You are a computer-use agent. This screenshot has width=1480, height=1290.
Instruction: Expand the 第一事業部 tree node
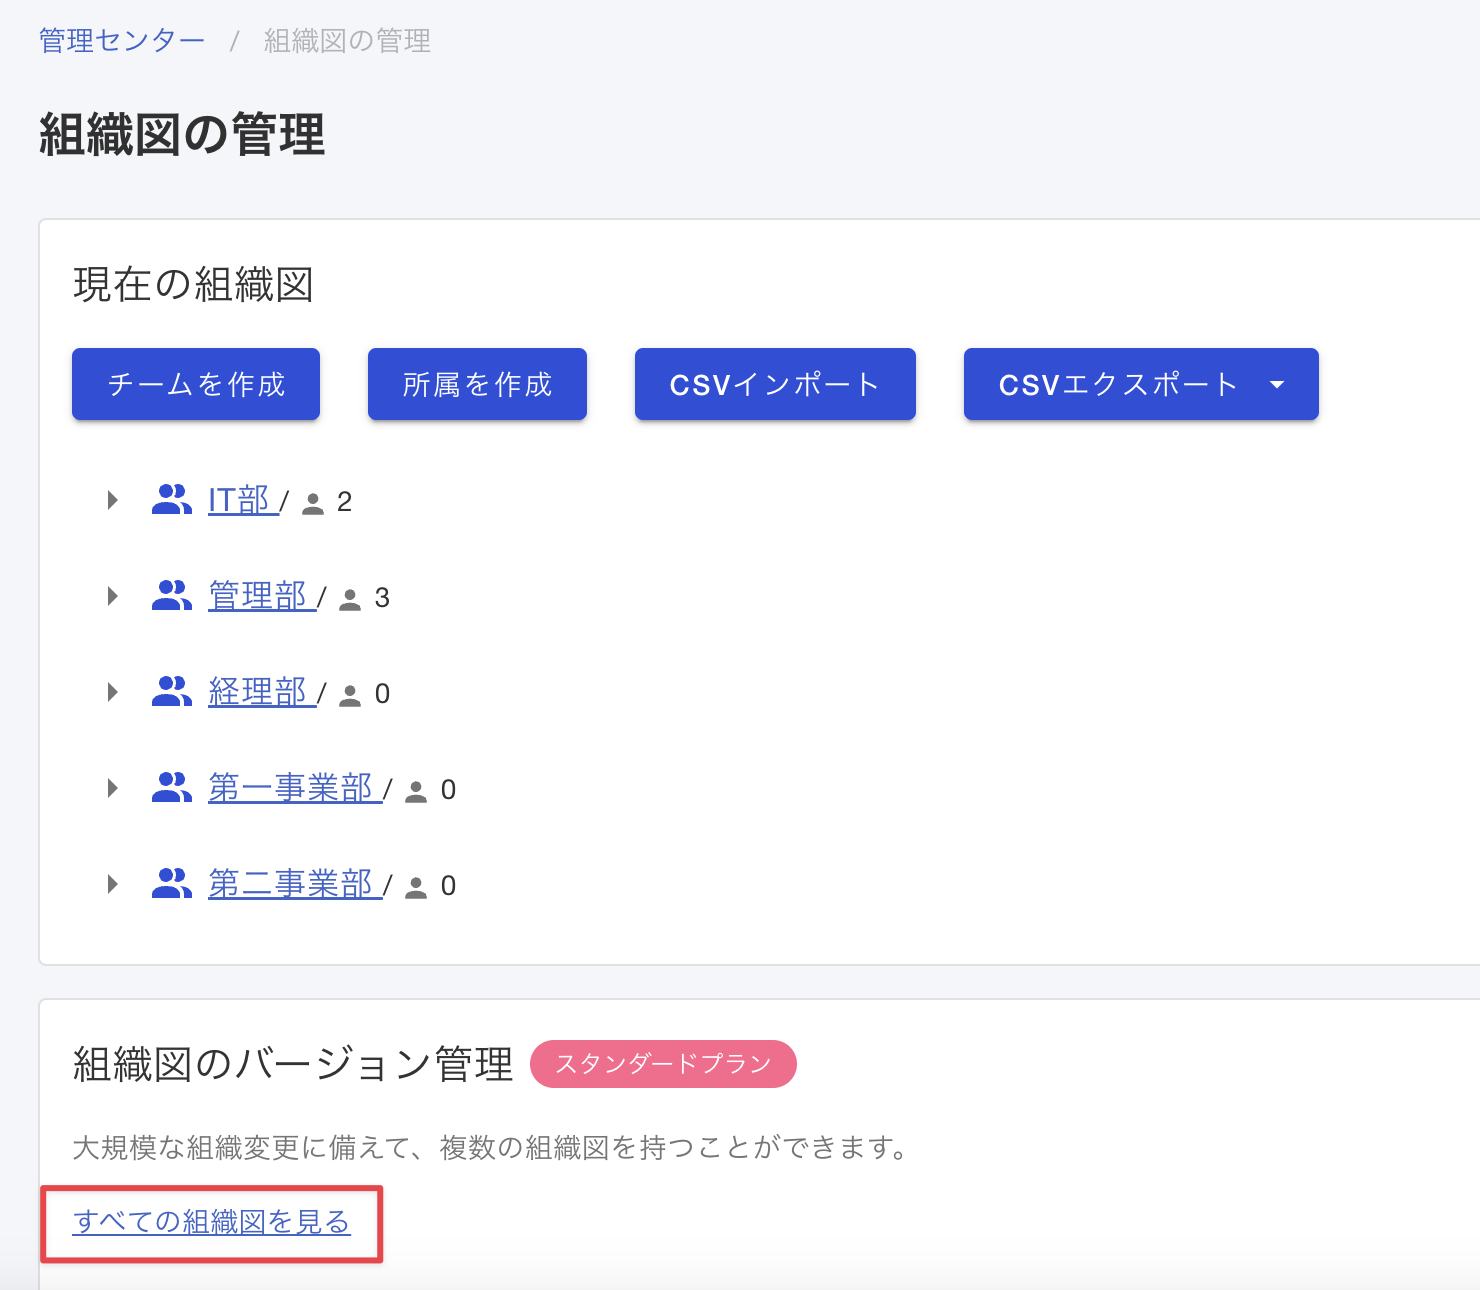pos(113,788)
